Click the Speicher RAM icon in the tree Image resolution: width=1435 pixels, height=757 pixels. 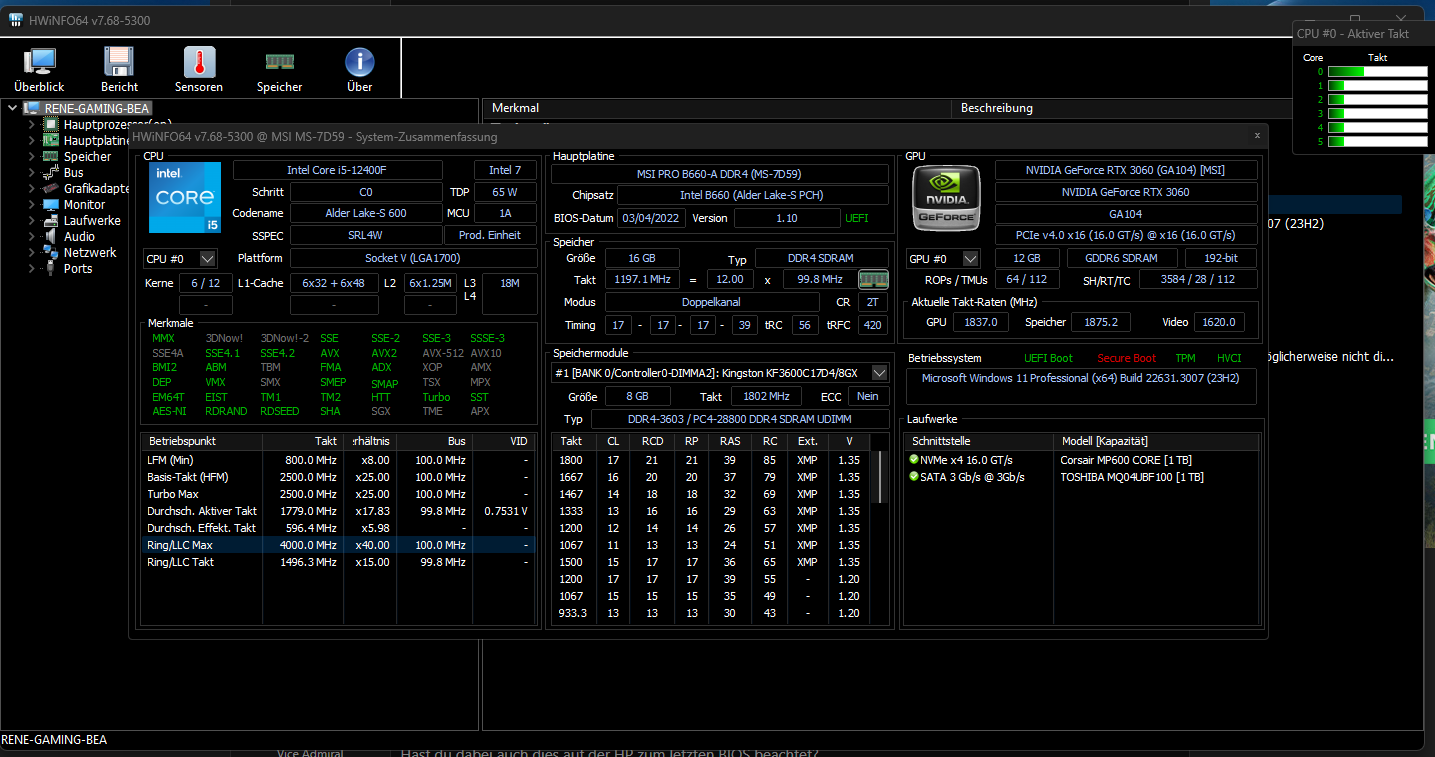[x=50, y=156]
